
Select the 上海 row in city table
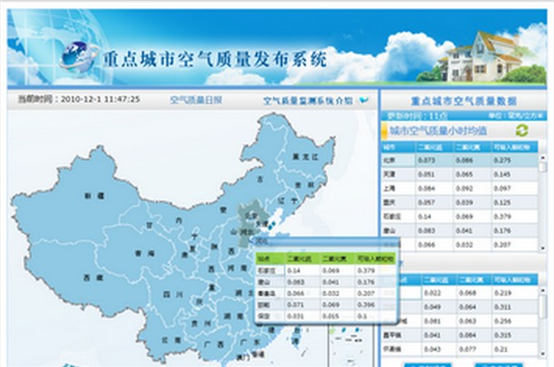pyautogui.click(x=459, y=188)
